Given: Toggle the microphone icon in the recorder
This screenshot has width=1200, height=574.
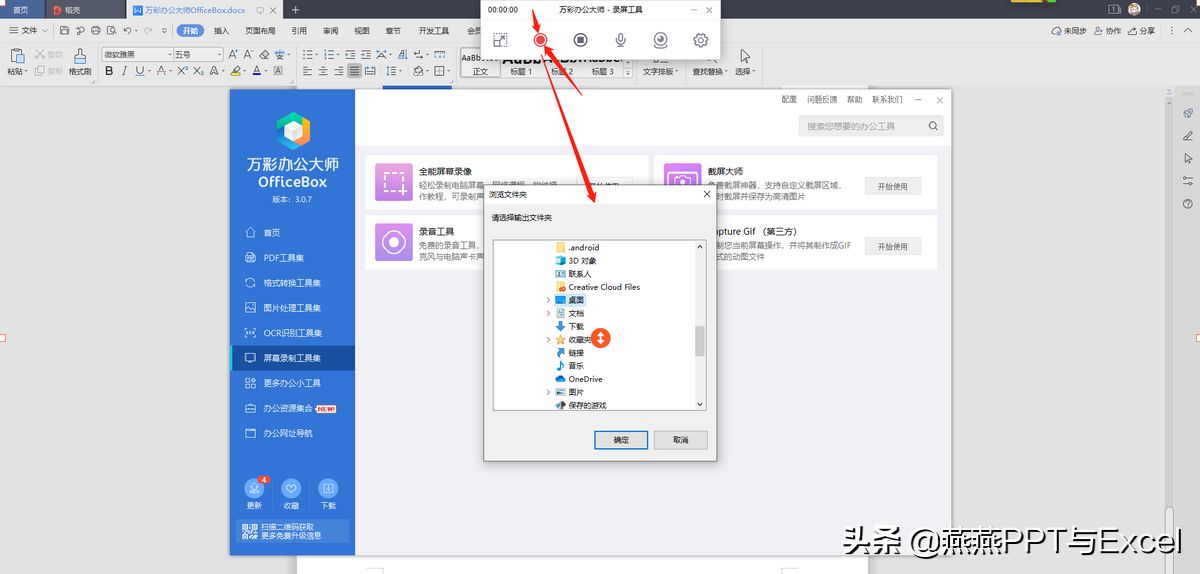Looking at the screenshot, I should coord(621,40).
